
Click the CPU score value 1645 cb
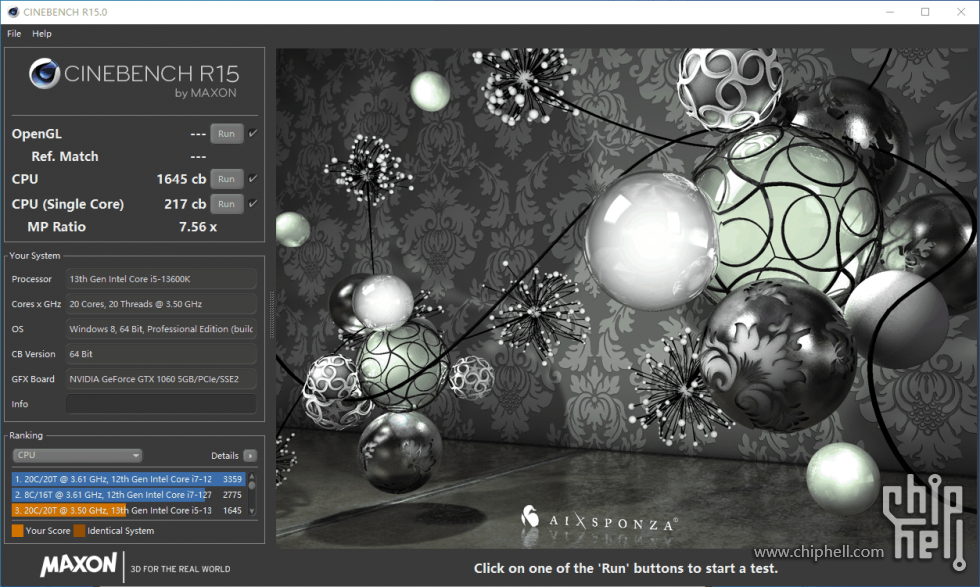pyautogui.click(x=181, y=179)
